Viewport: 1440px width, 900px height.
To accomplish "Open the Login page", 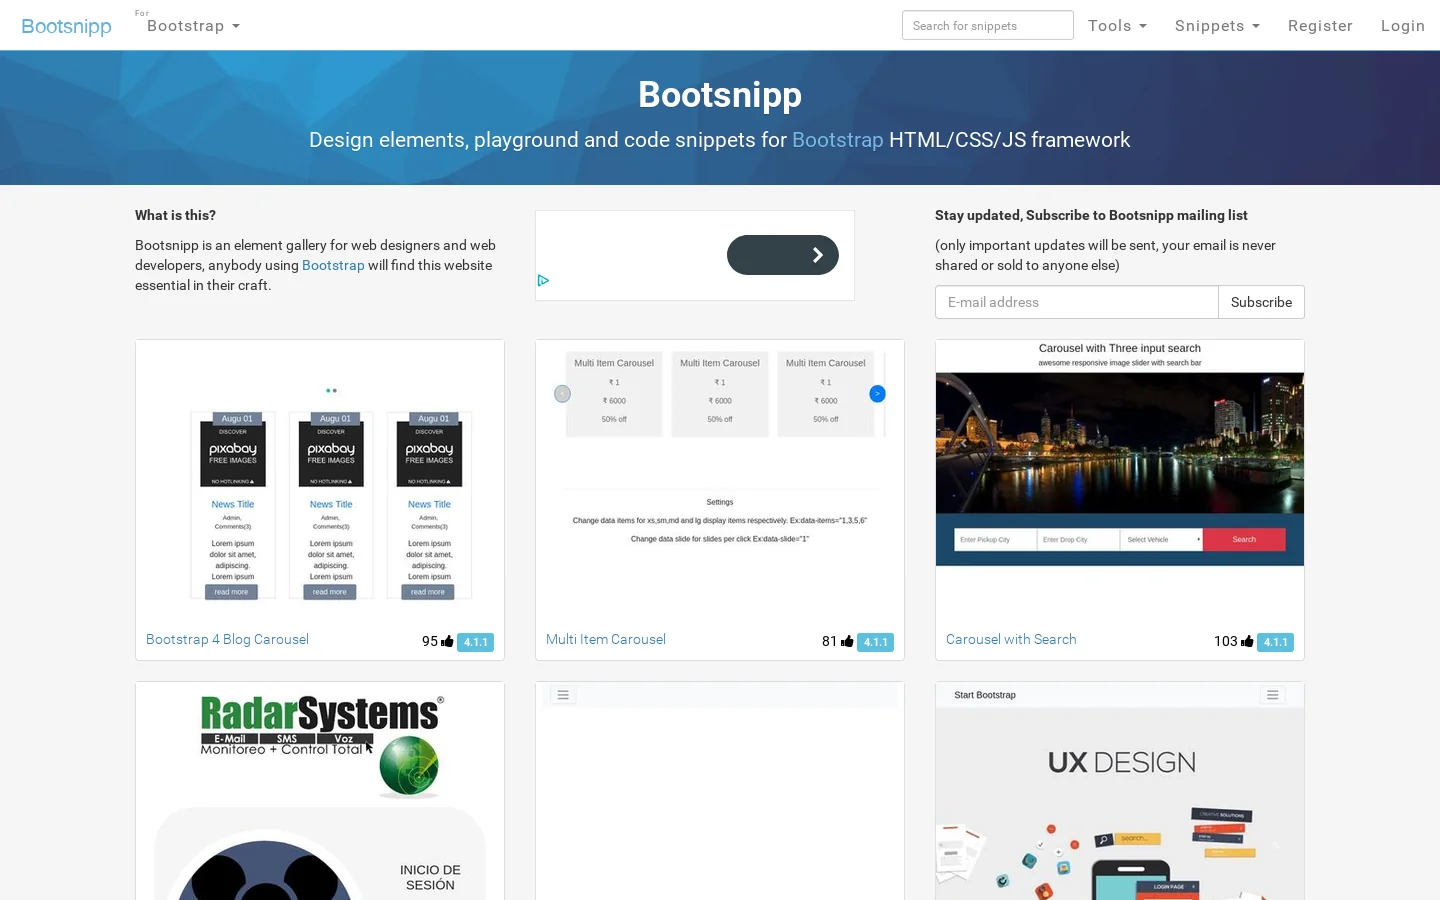I will [x=1402, y=26].
